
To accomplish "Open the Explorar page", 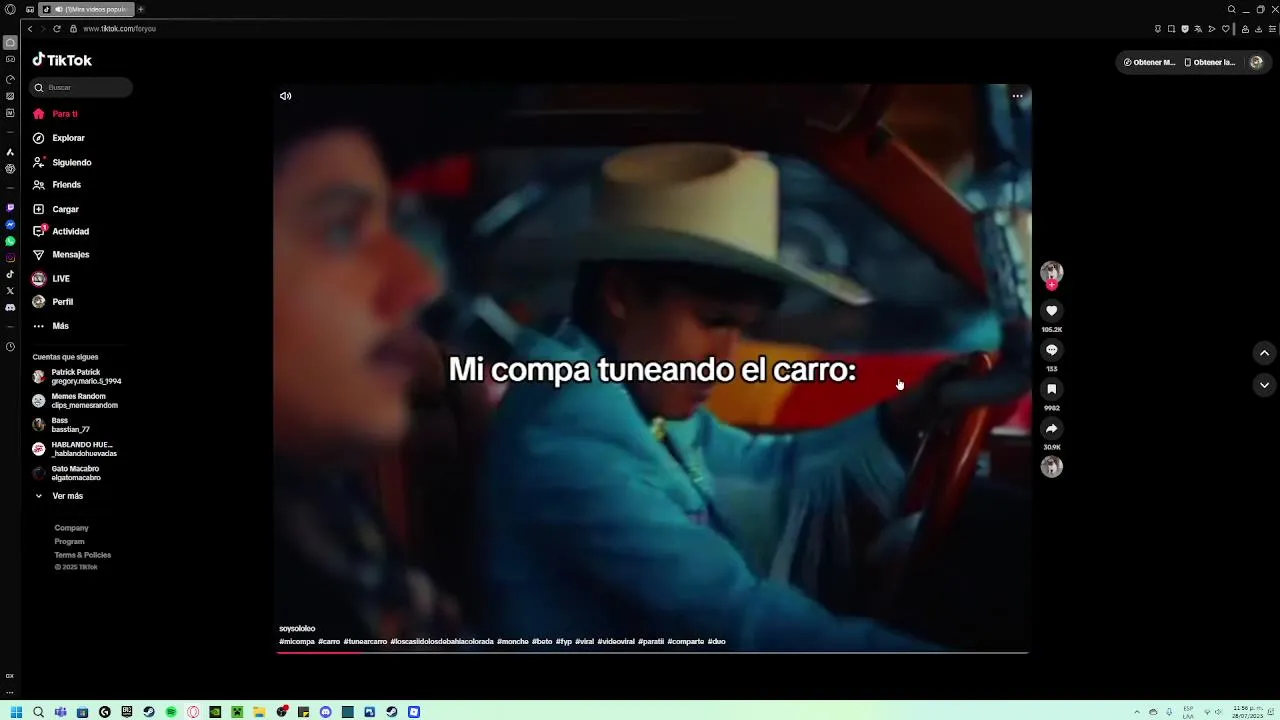I will pyautogui.click(x=59, y=138).
